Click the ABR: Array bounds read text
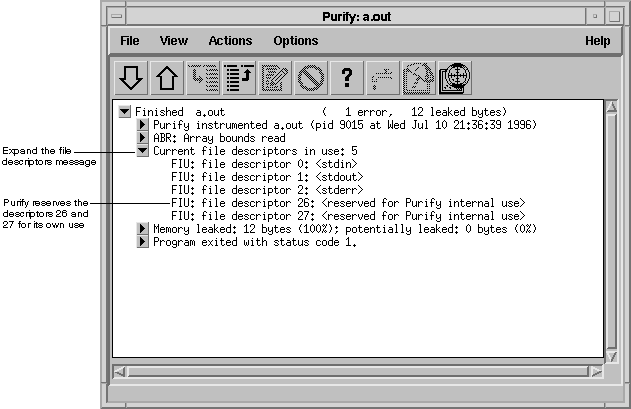Screen dimensions: 631x409 [219, 138]
